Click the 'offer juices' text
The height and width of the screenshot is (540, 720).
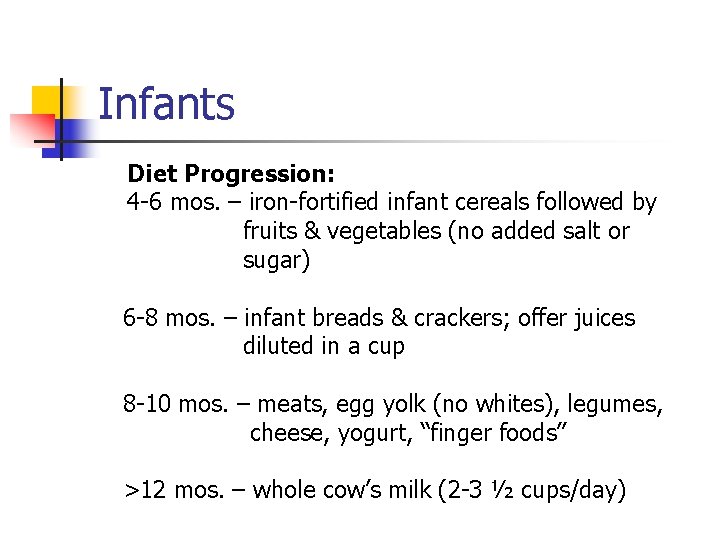click(x=577, y=319)
